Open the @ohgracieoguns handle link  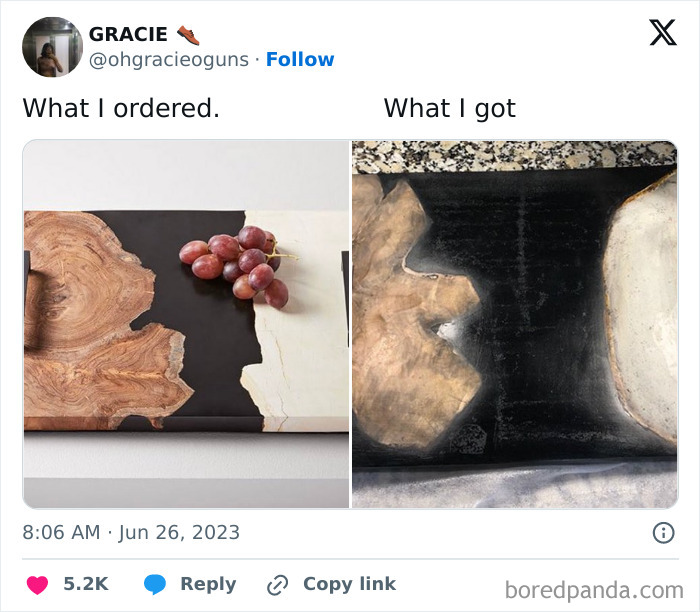pos(168,60)
